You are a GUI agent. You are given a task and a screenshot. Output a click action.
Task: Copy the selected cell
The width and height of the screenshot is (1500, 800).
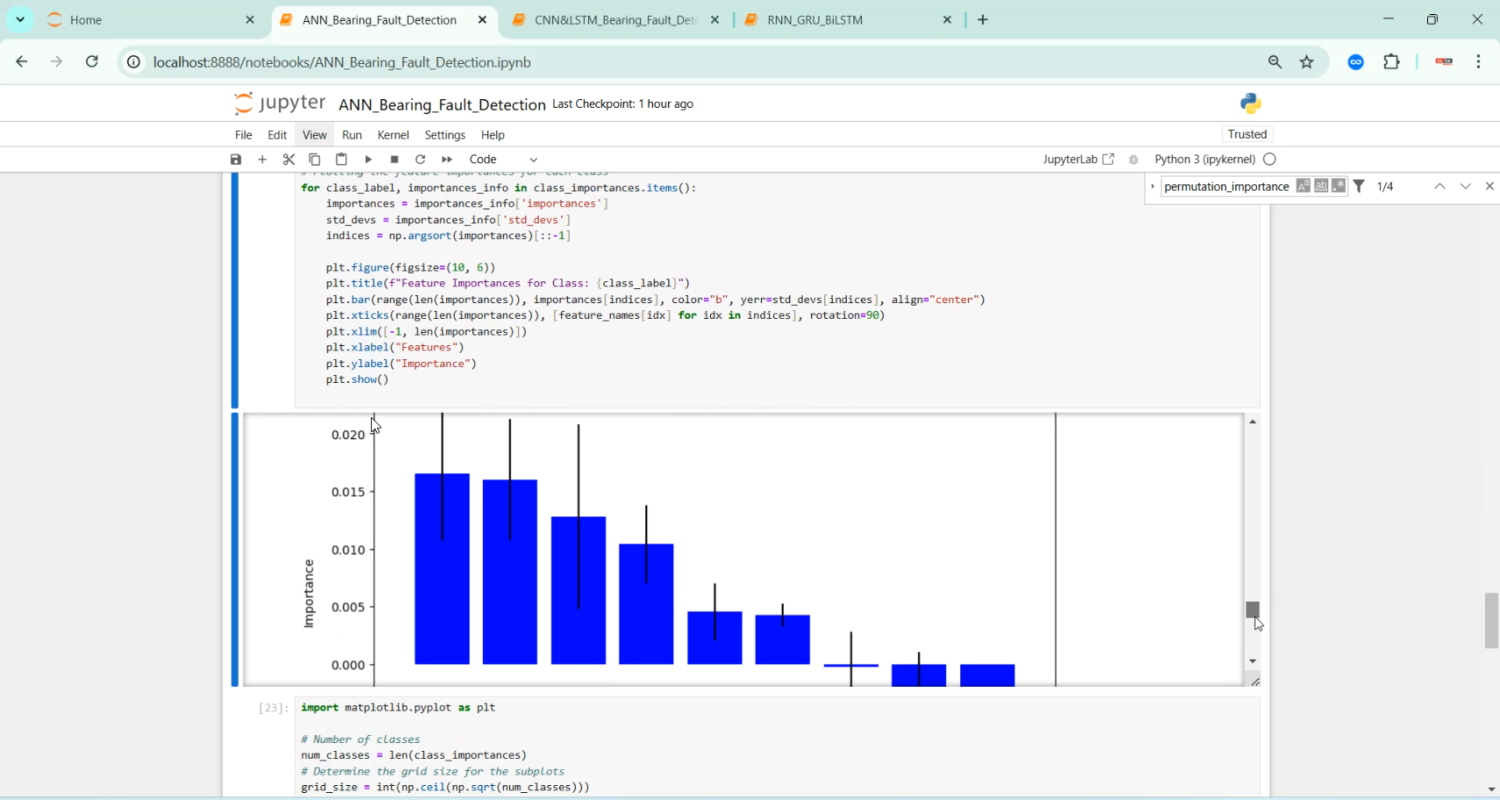point(314,159)
